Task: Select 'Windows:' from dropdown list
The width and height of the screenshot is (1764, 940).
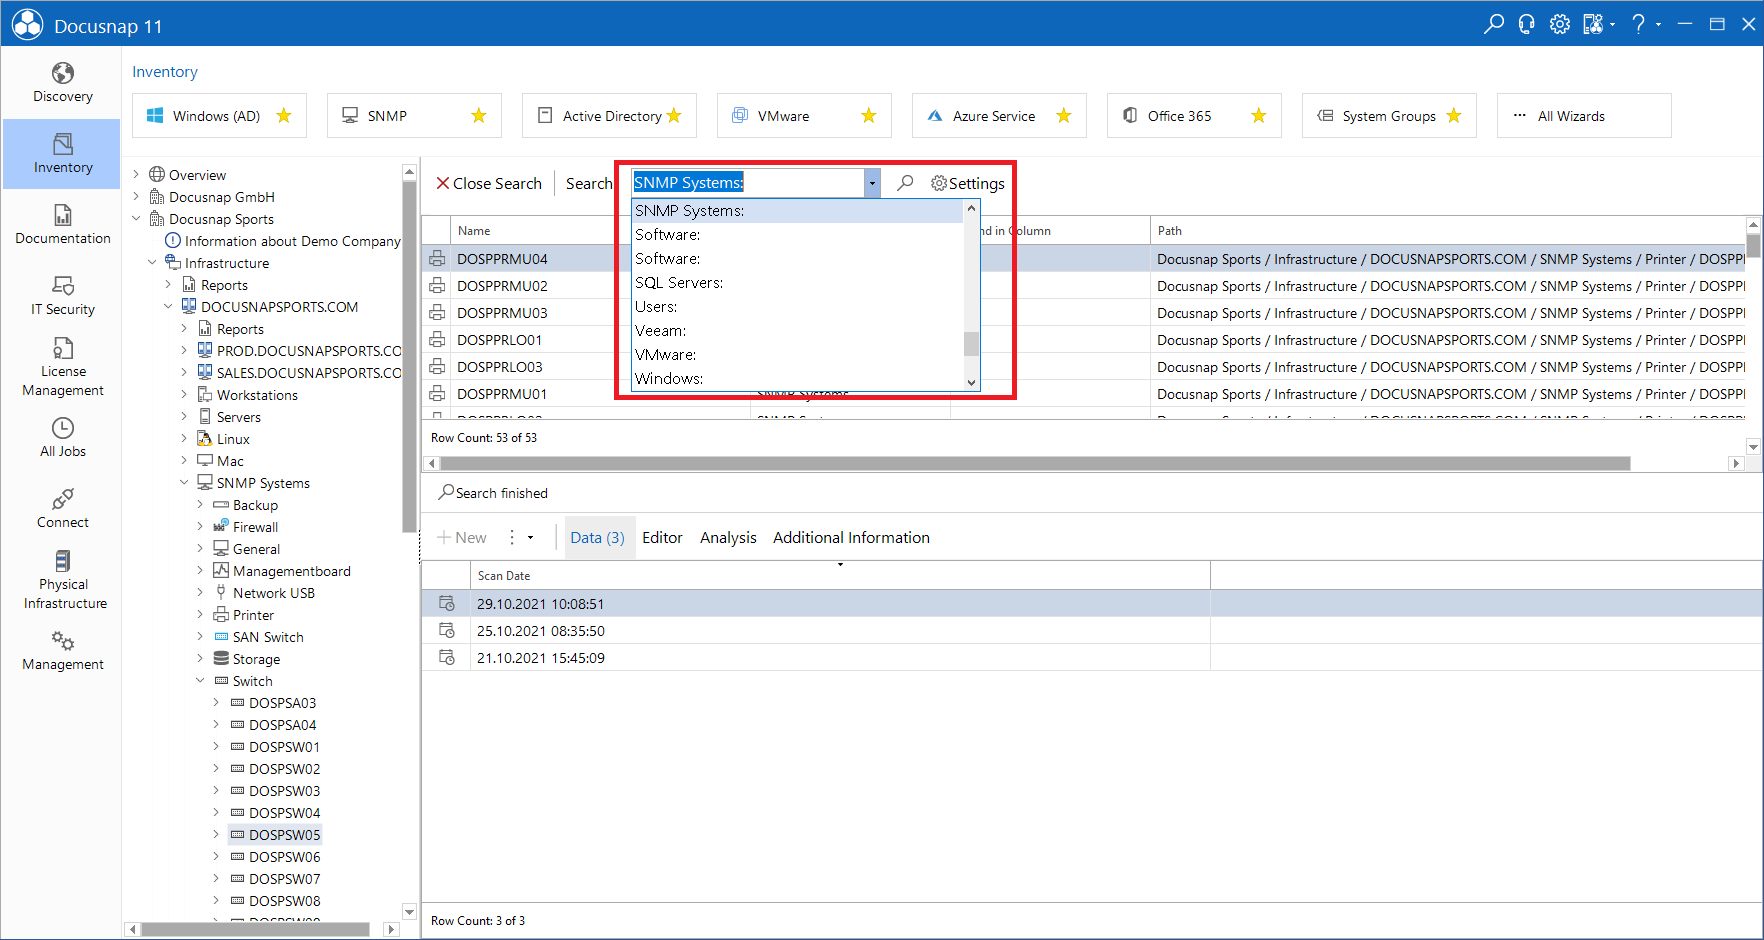Action: pos(797,379)
